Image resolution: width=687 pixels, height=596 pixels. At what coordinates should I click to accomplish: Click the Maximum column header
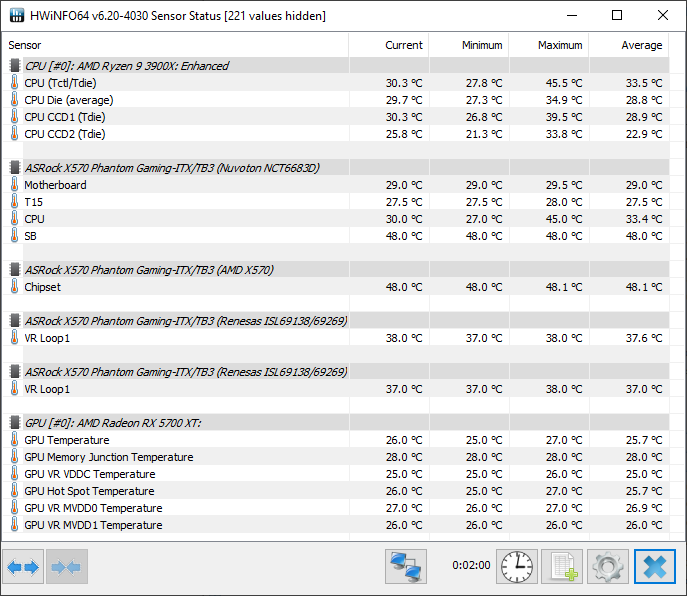coord(560,45)
